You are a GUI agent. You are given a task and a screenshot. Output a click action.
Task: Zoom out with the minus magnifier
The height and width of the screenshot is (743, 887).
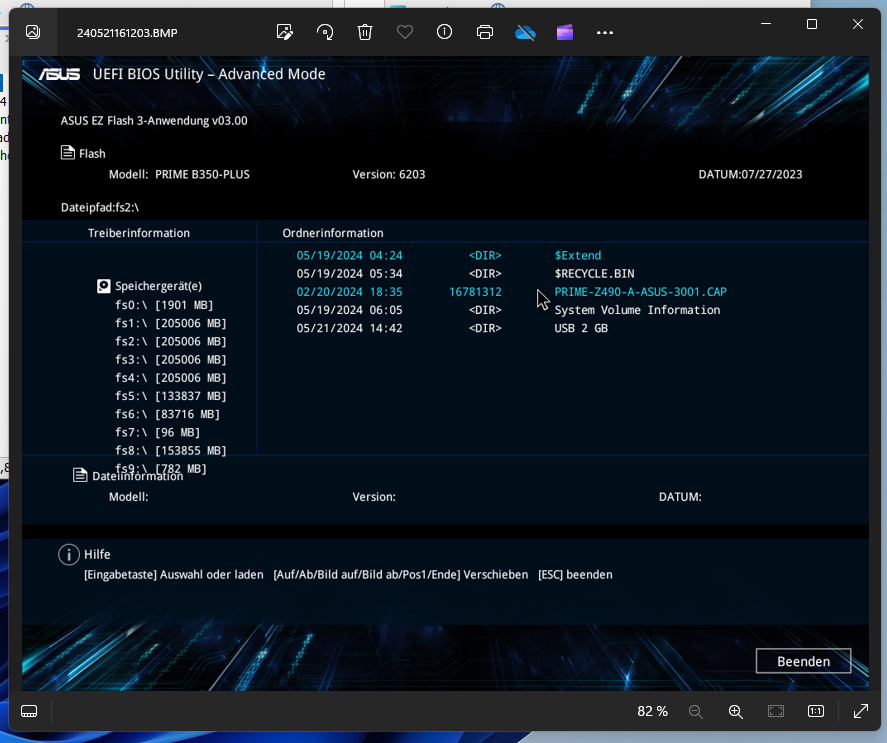696,711
